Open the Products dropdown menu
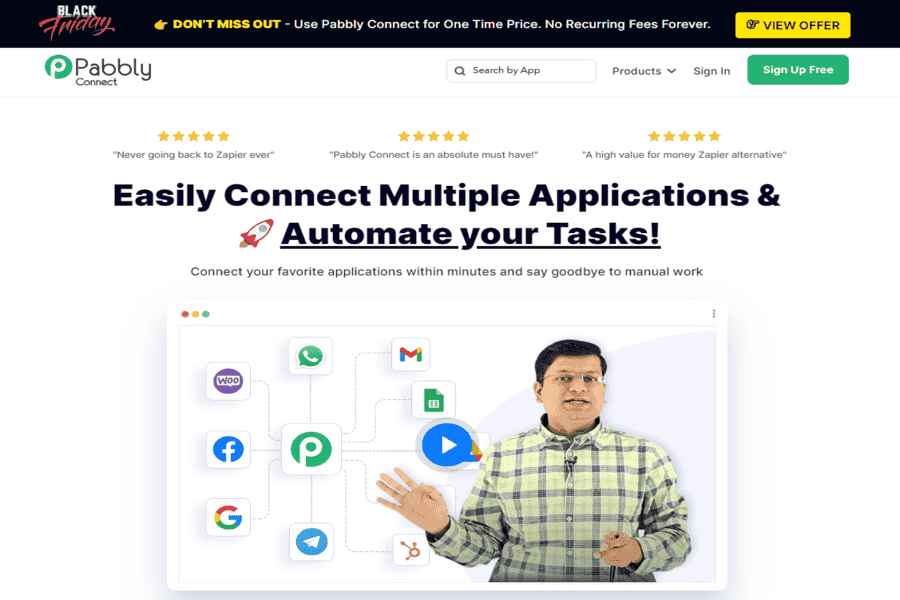Screen dimensions: 900x600 point(644,71)
